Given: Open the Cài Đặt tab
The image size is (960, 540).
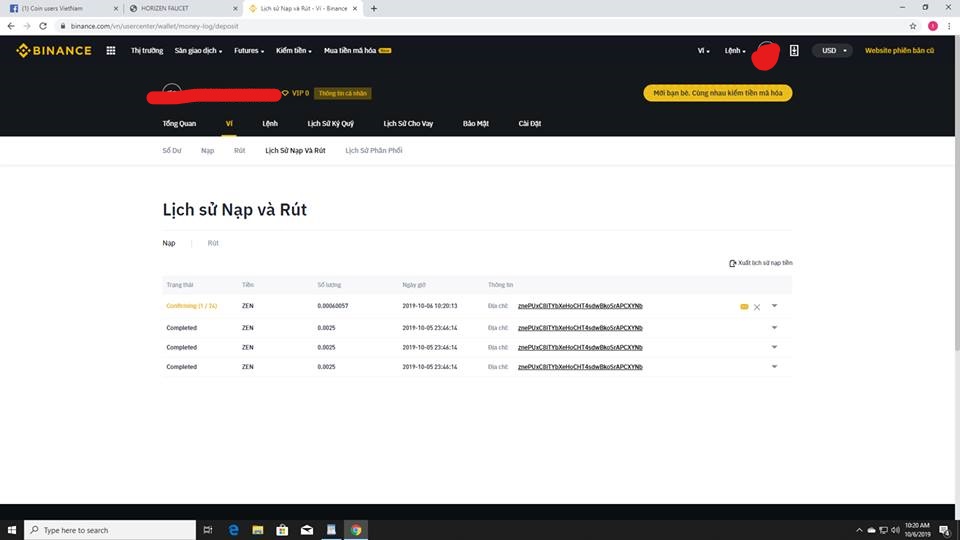Looking at the screenshot, I should (530, 124).
